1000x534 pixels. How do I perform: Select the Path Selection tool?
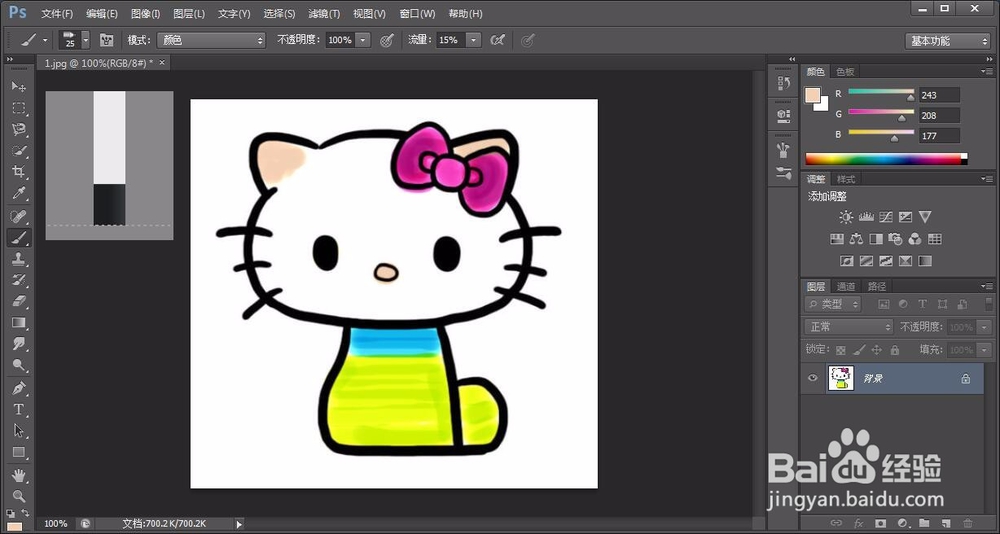pos(18,431)
